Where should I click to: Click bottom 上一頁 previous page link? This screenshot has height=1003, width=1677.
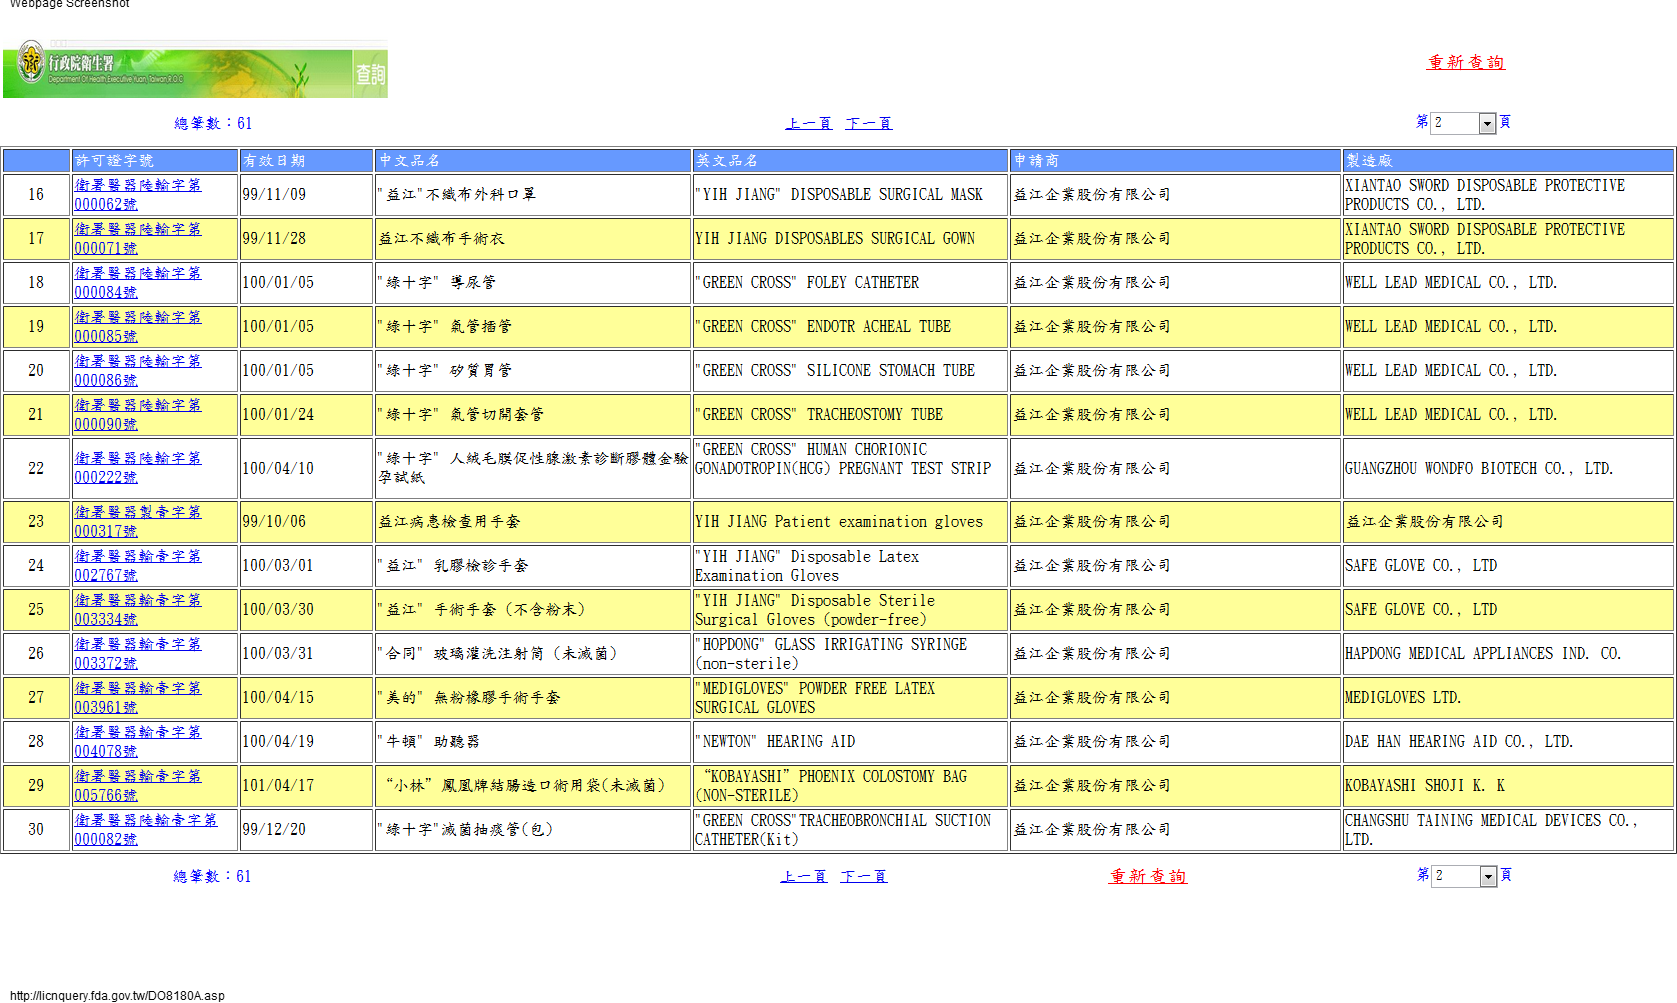click(x=803, y=876)
